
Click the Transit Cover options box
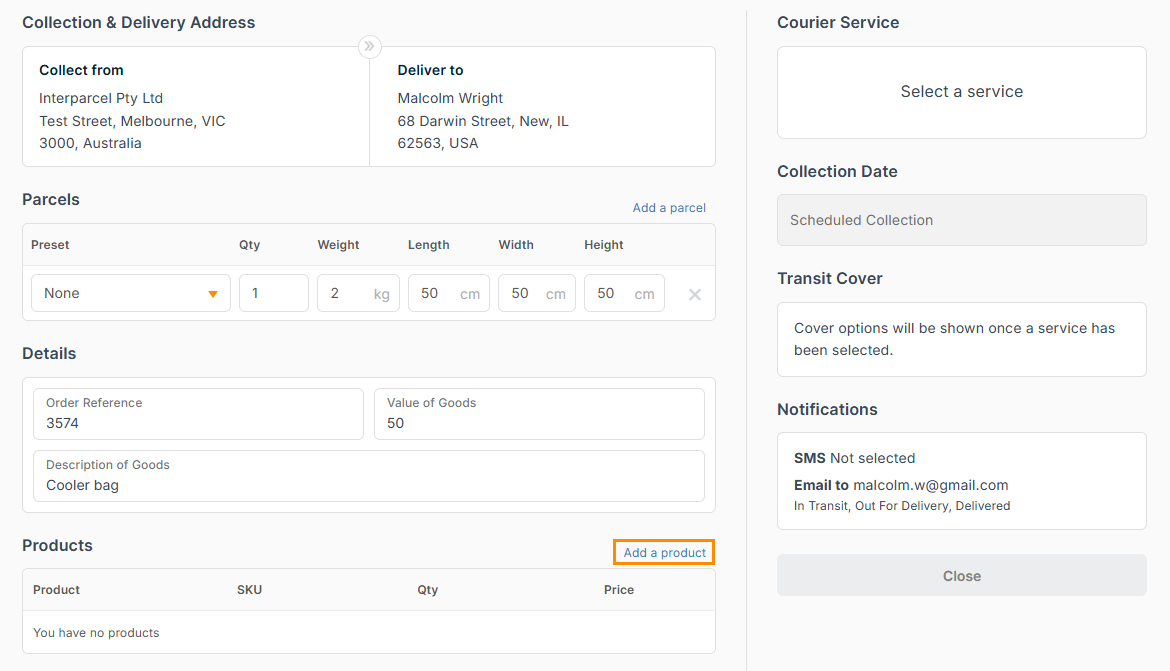pos(961,340)
